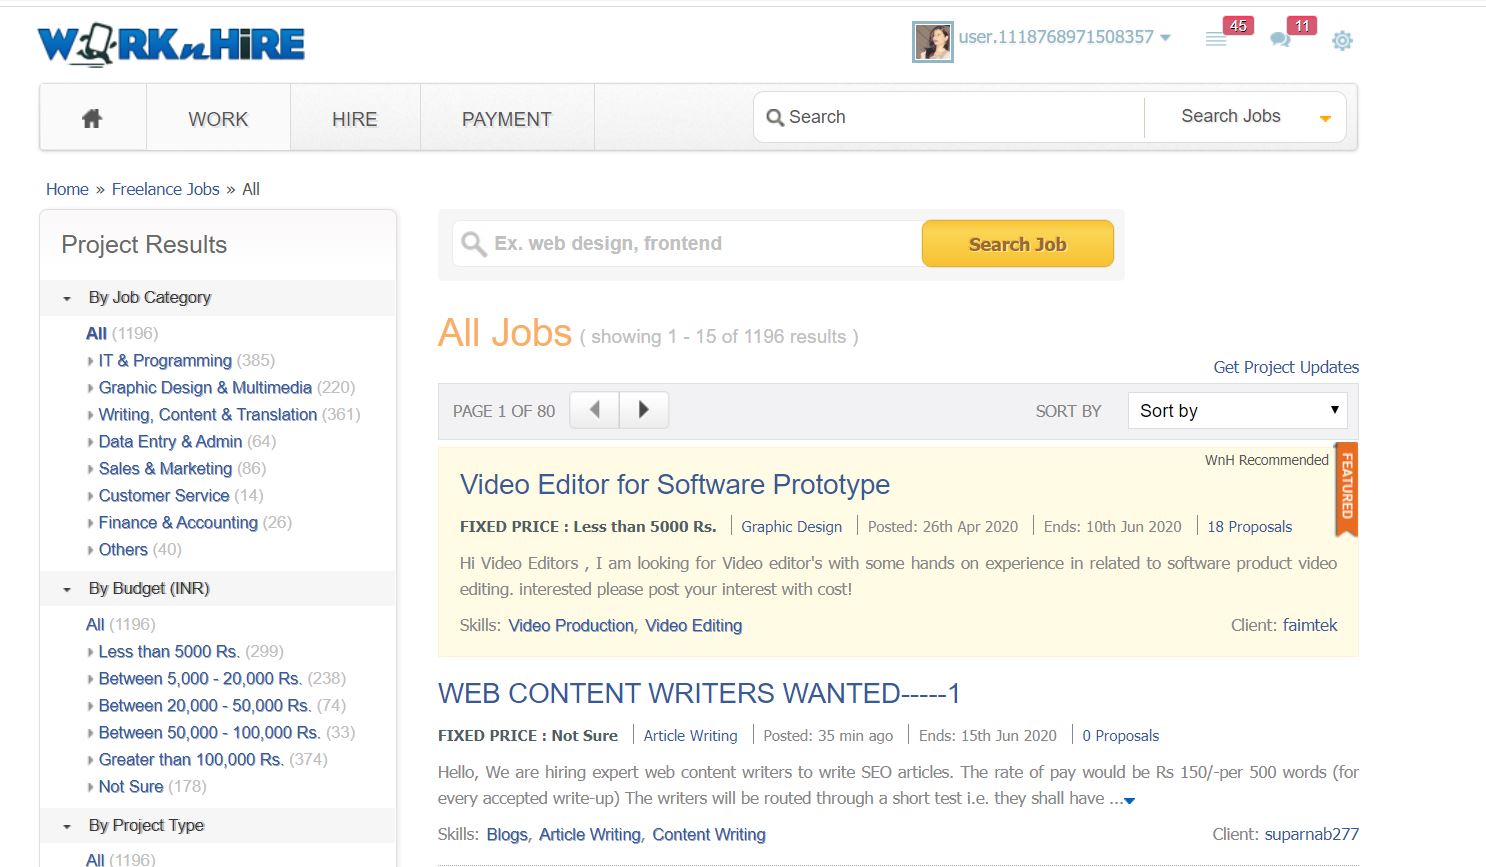
Task: Filter budget Greater than 100,000 Rs.
Action: click(191, 759)
